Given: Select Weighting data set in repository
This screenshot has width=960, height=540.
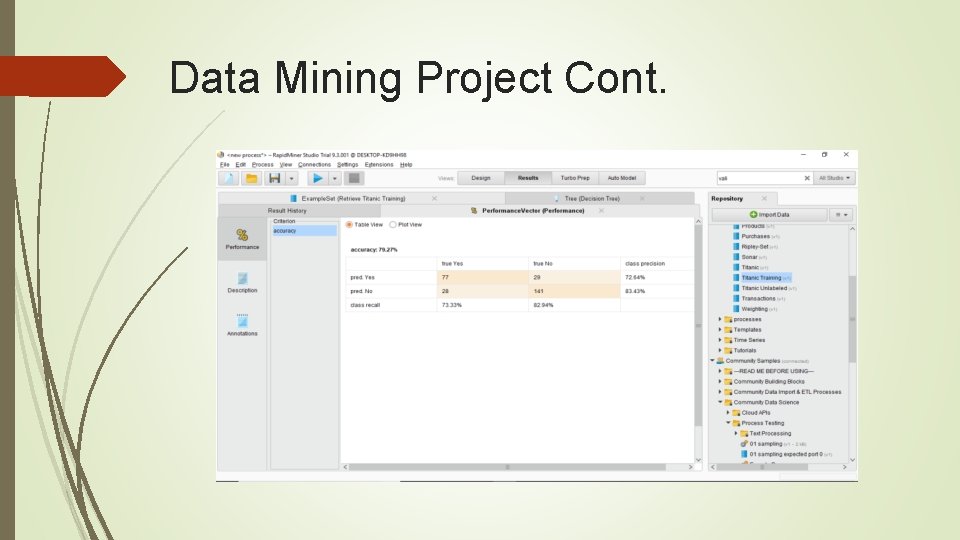Looking at the screenshot, I should click(754, 309).
